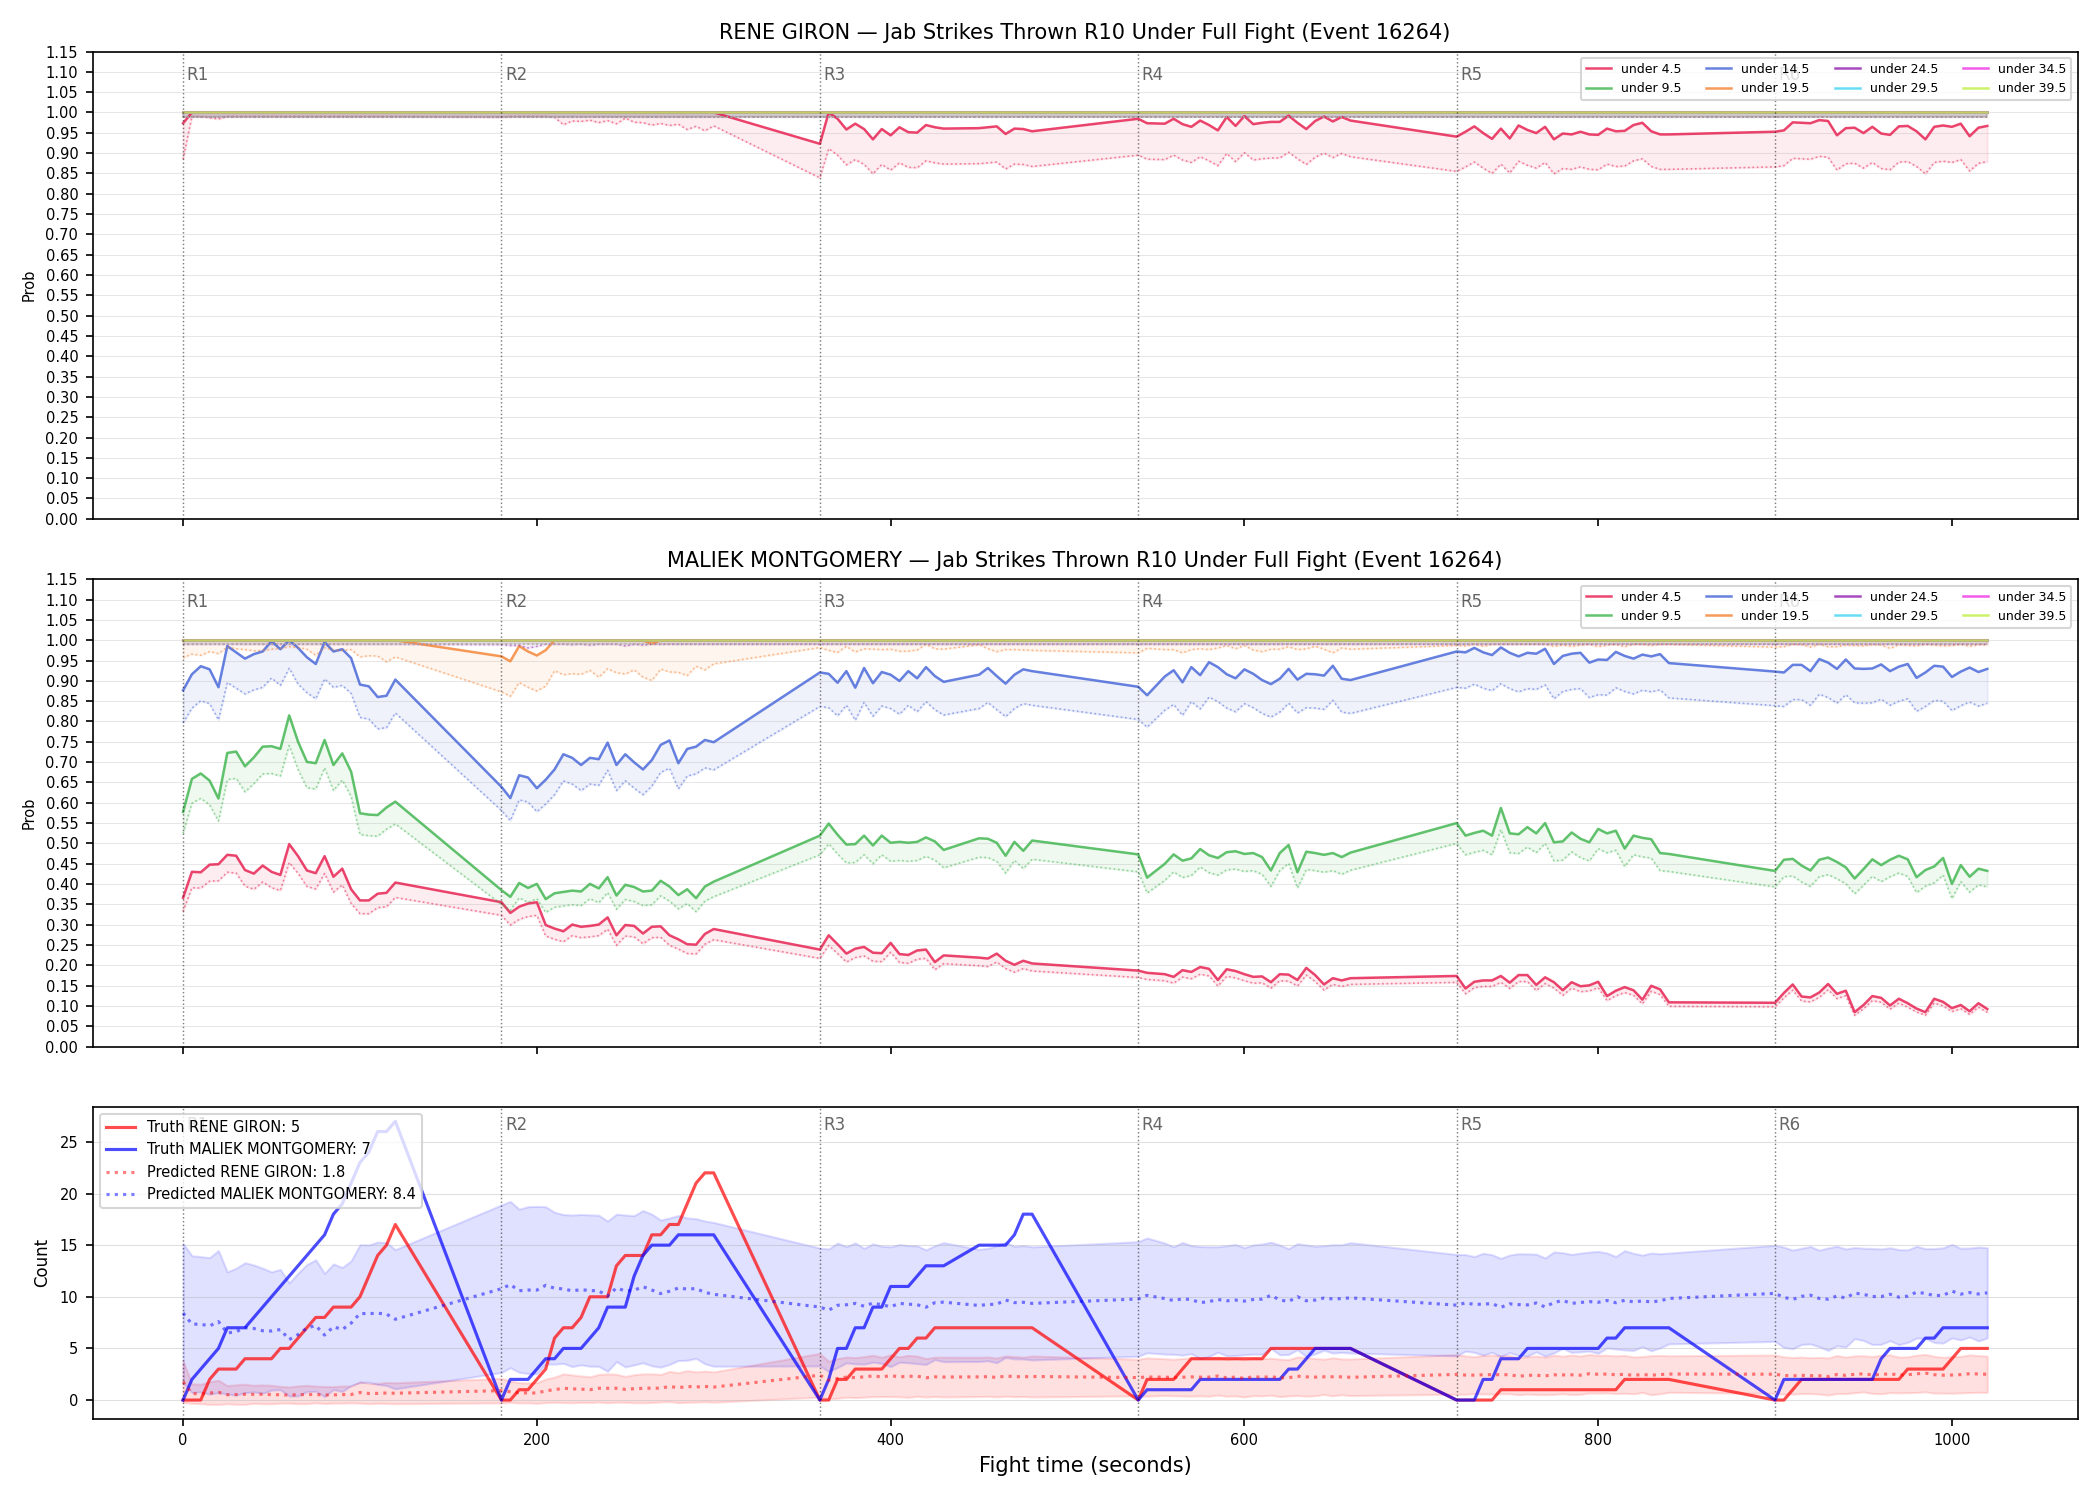Click the Count axis tick label '10'
The image size is (2100, 1500).
pyautogui.click(x=69, y=1297)
